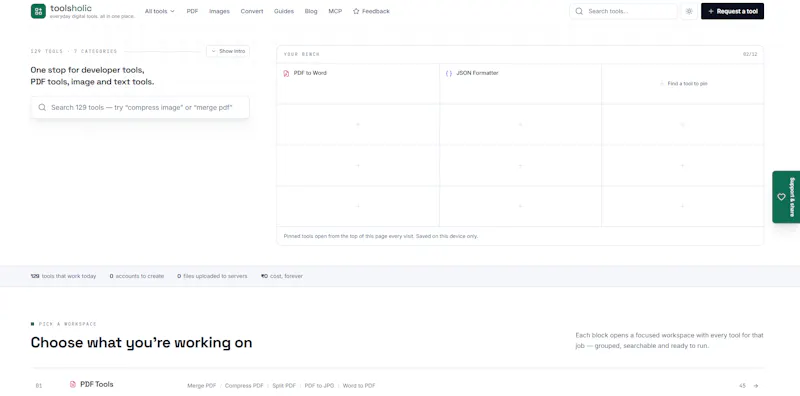Click the '129 tools that work today' stat
800x396 pixels.
63,276
